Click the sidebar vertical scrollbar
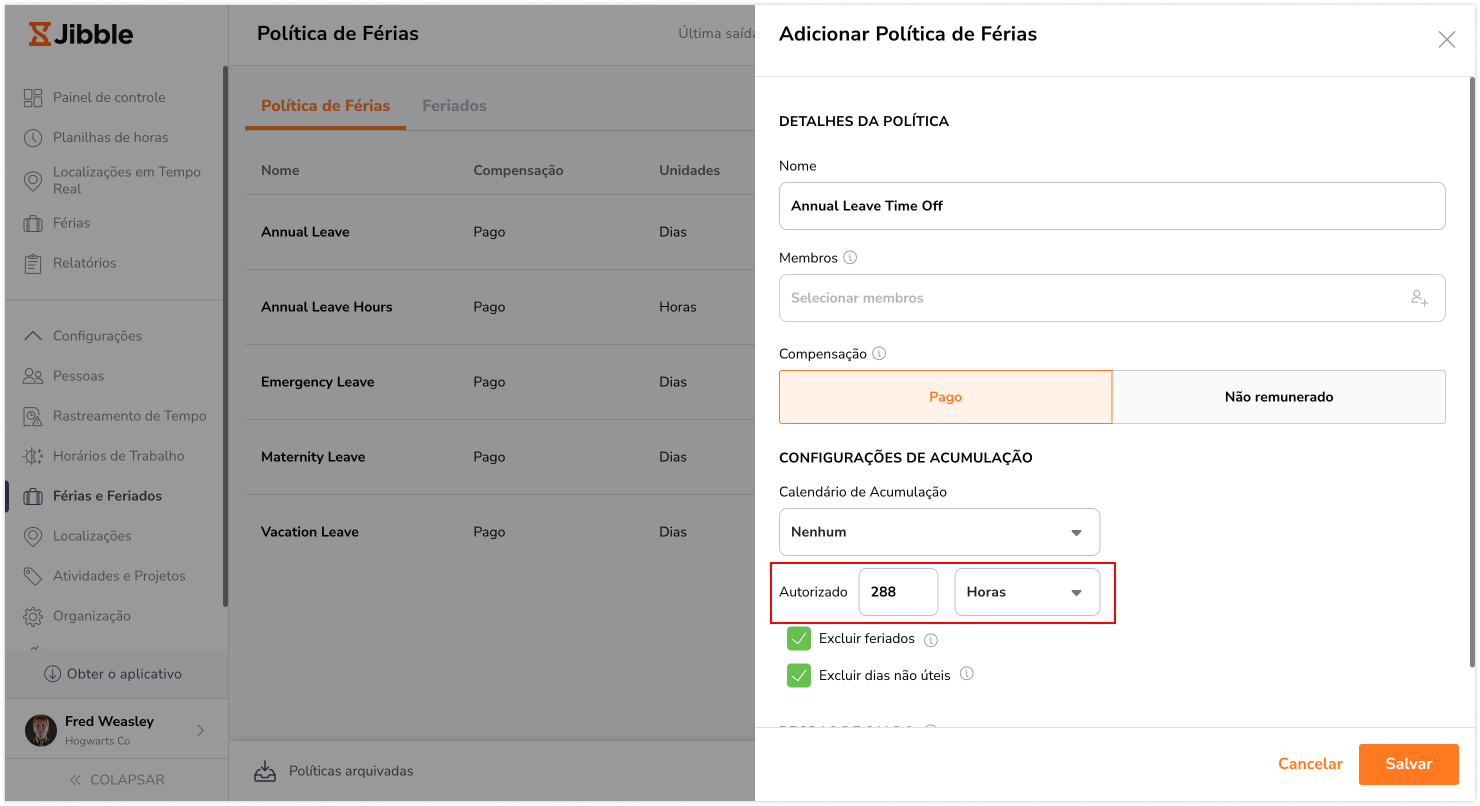 click(225, 335)
